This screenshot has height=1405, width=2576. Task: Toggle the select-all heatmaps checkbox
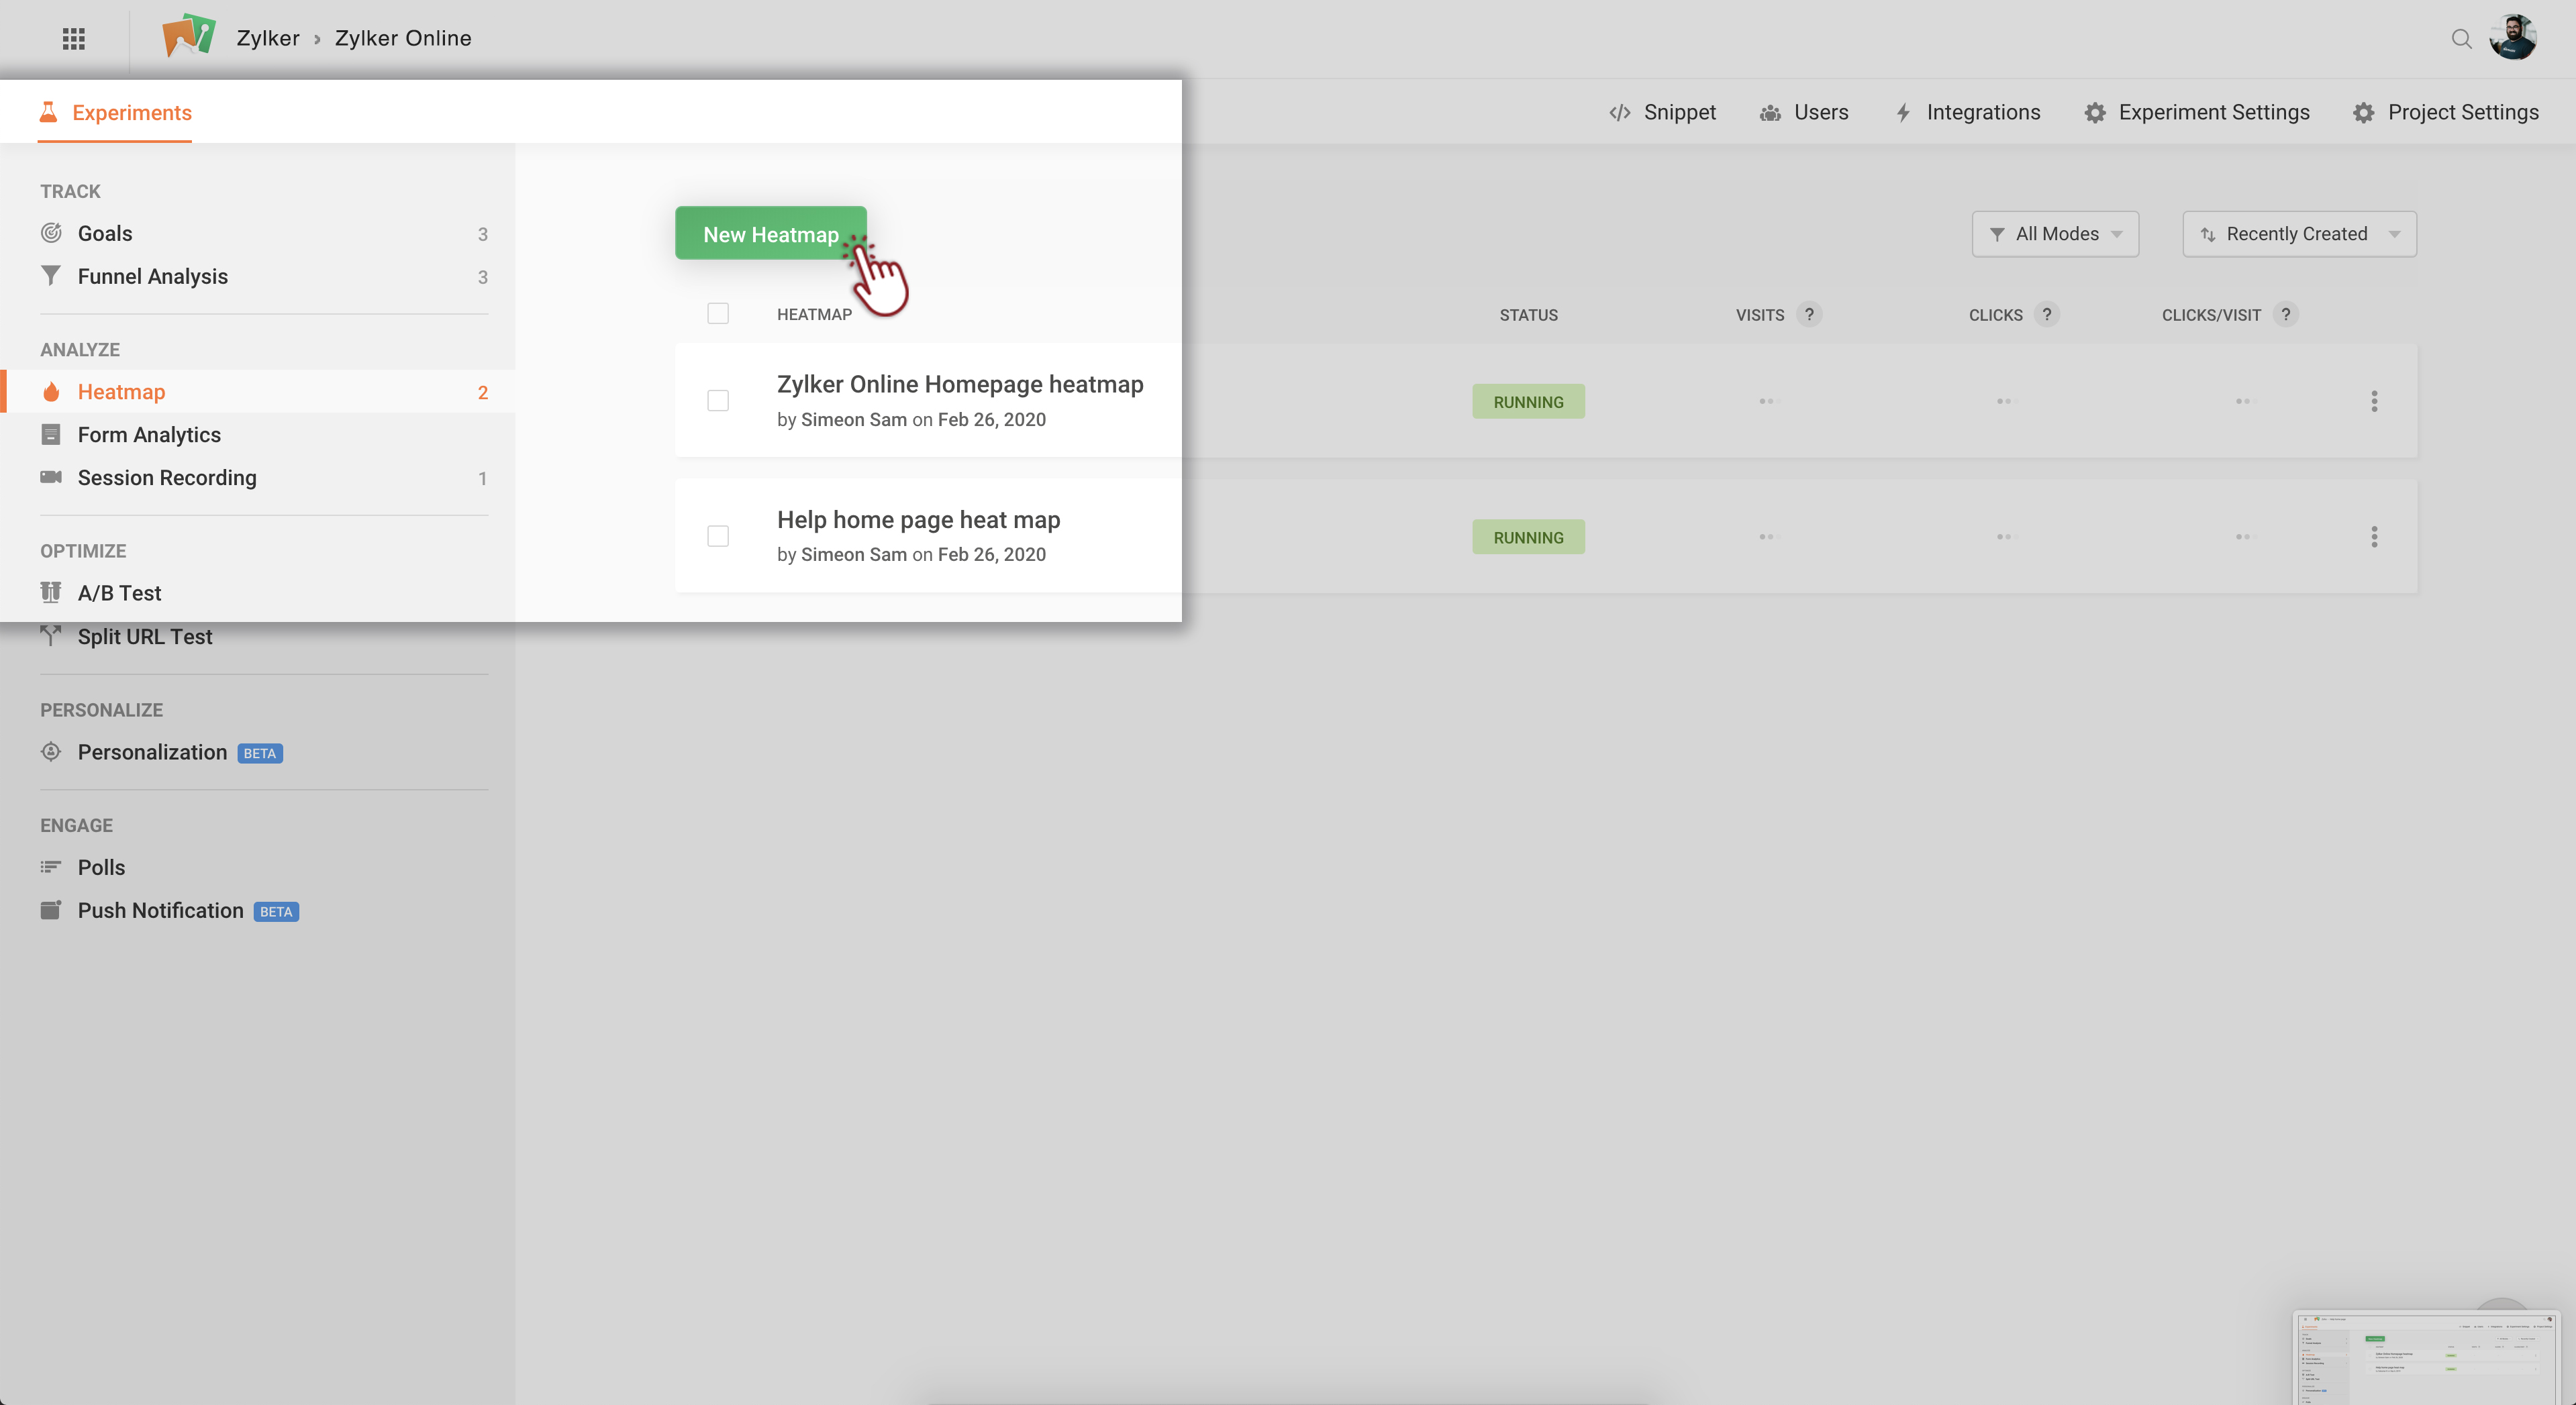(718, 314)
